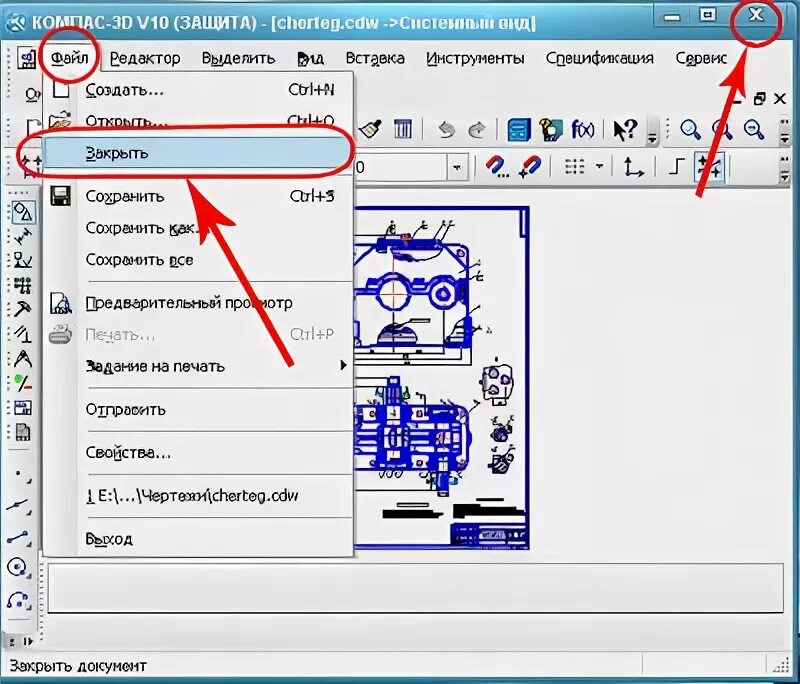The height and width of the screenshot is (684, 800).
Task: Choose Сохранить menu entry
Action: pyautogui.click(x=198, y=196)
